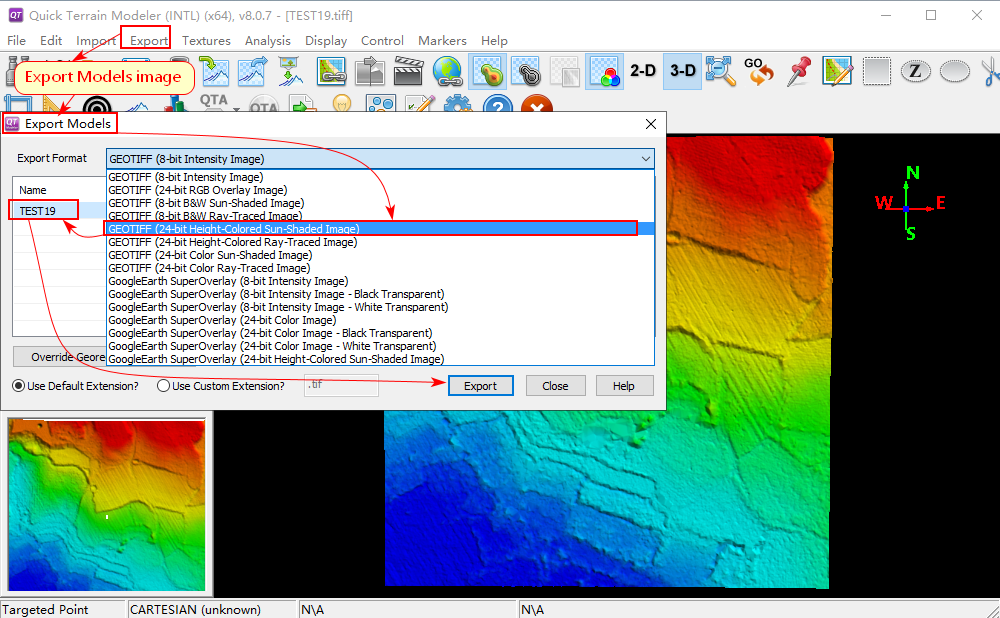Select the rectangle selection area tool
Screen dimensions: 1000x618
click(877, 71)
